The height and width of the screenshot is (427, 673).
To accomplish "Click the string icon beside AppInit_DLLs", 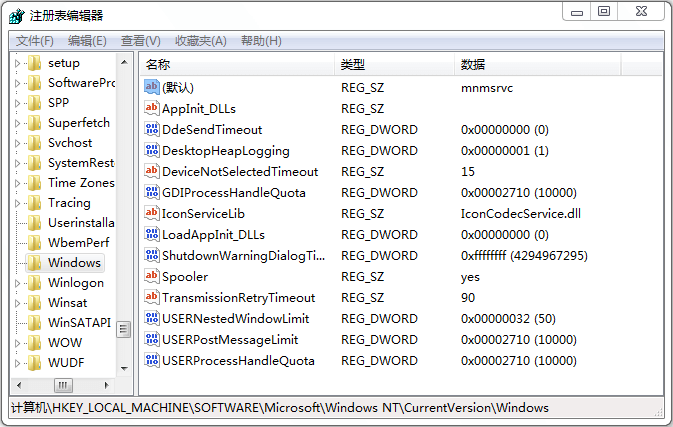I will 152,109.
